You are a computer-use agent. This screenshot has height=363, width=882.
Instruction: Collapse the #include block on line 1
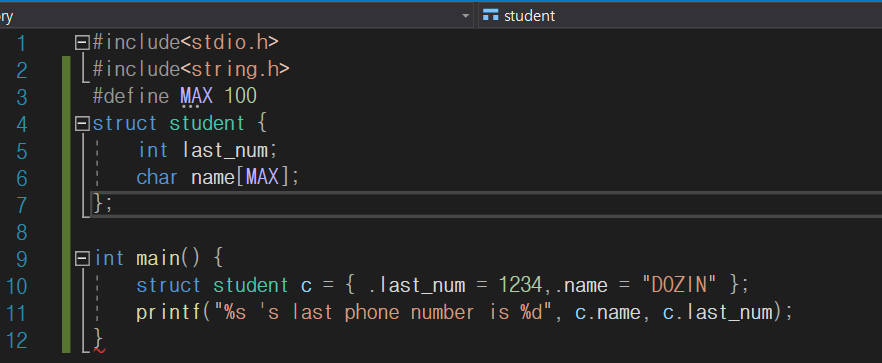coord(82,42)
